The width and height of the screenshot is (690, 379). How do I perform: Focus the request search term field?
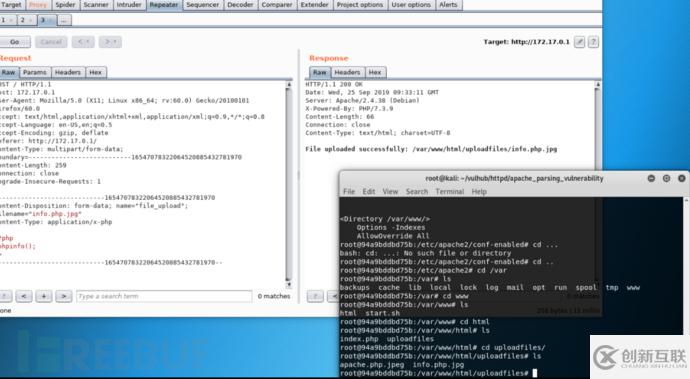(x=164, y=296)
